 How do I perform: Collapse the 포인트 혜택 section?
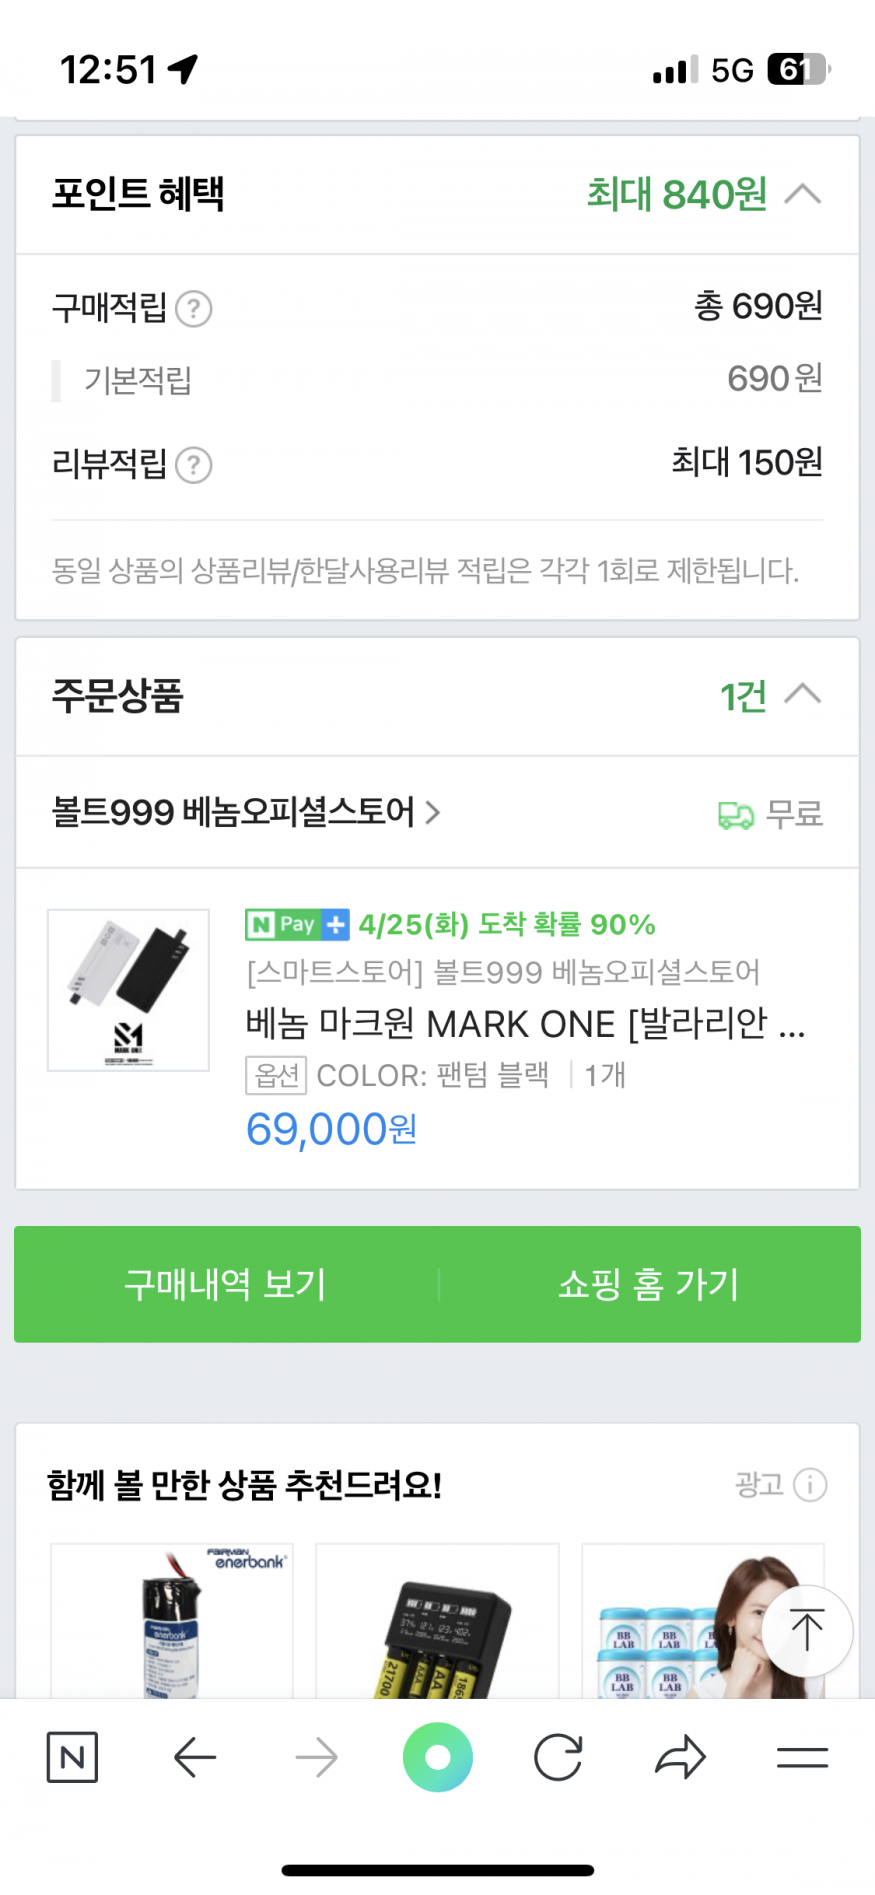pyautogui.click(x=803, y=194)
